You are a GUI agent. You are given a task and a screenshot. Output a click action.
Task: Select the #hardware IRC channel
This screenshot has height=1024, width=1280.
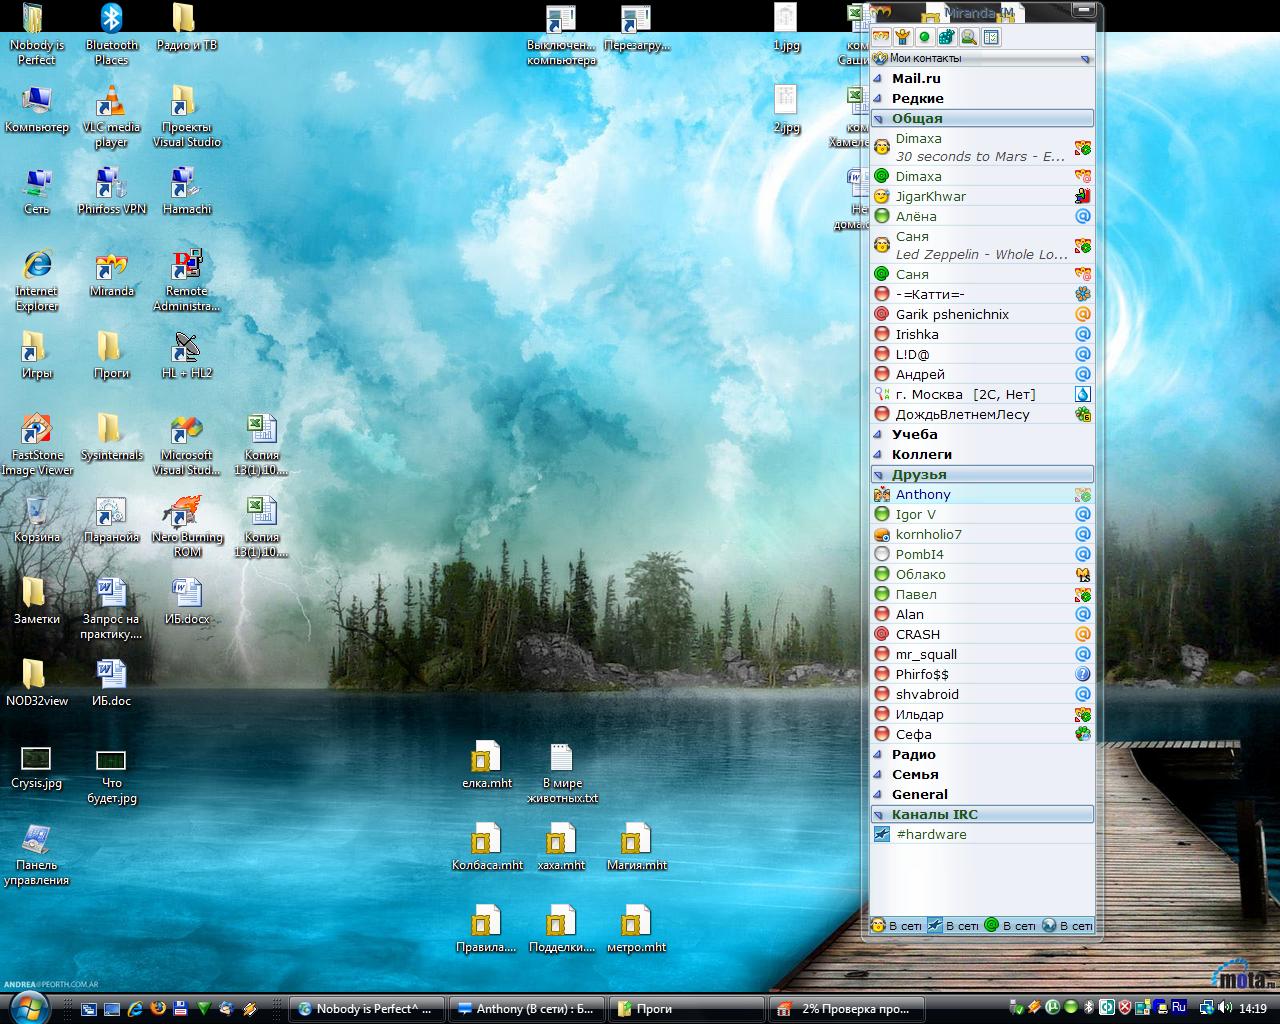point(930,834)
